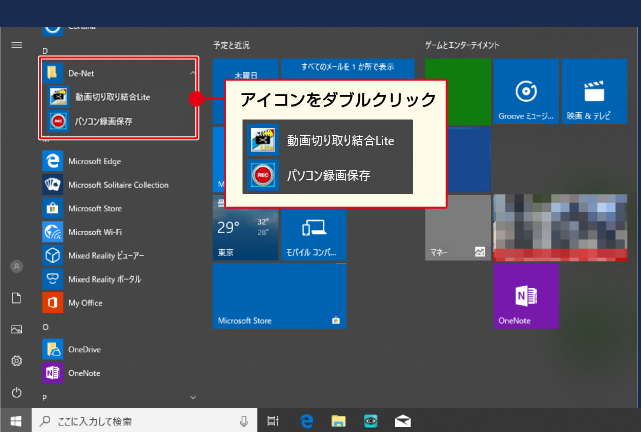Click the microphone icon in search box
This screenshot has height=432, width=641.
pos(244,421)
